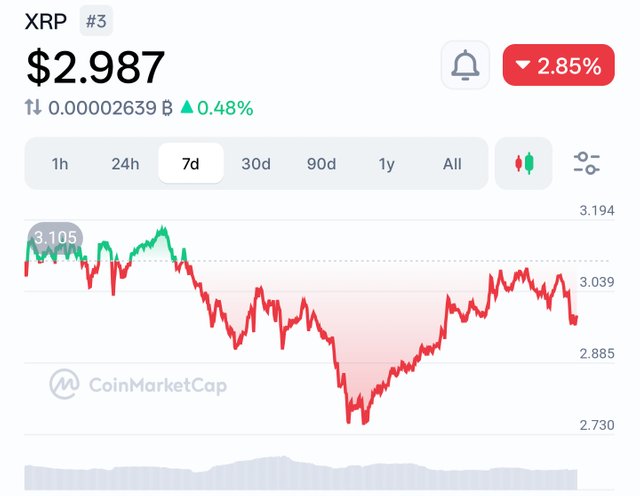Tap the #3 rank badge
This screenshot has height=496, width=640.
tap(96, 21)
